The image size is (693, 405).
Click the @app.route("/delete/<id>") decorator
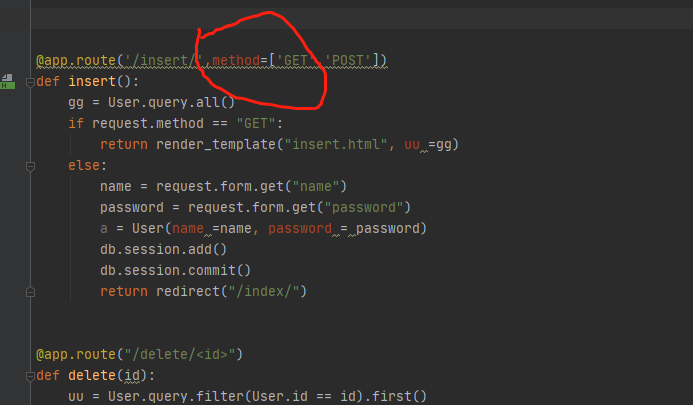tap(139, 355)
